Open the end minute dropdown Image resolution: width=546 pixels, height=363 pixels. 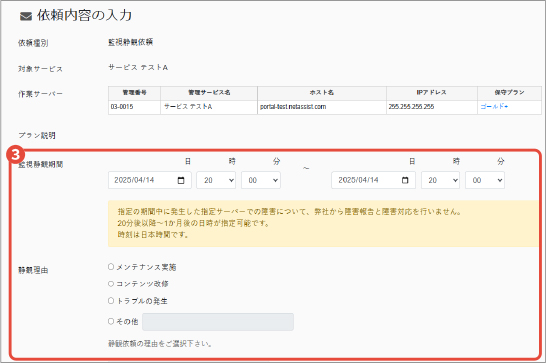tap(485, 180)
